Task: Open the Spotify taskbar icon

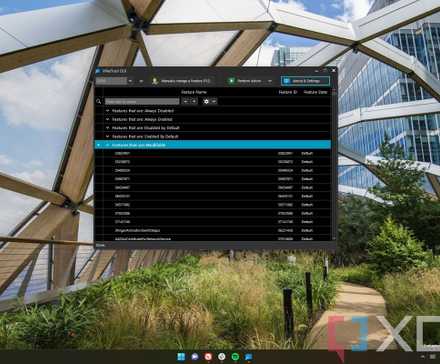Action: coord(235,357)
